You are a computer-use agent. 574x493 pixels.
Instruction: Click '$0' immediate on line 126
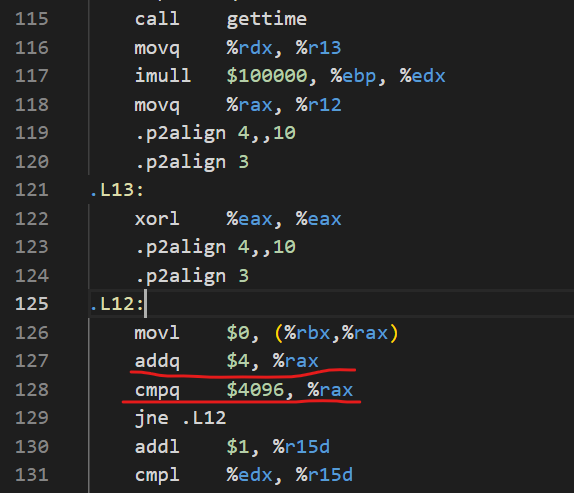click(238, 333)
